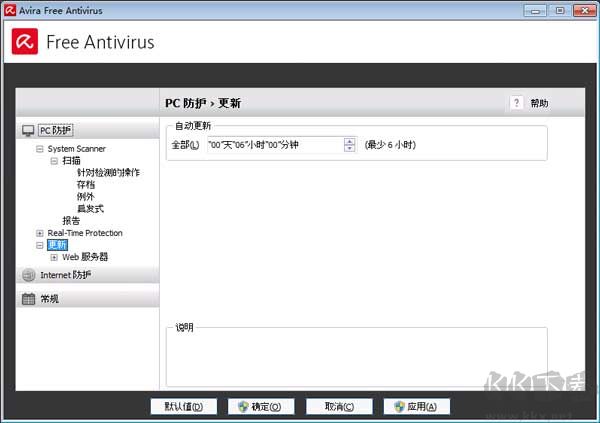Screen dimensions: 600x423
Task: Confirm settings with 确定(O) button
Action: click(x=261, y=406)
